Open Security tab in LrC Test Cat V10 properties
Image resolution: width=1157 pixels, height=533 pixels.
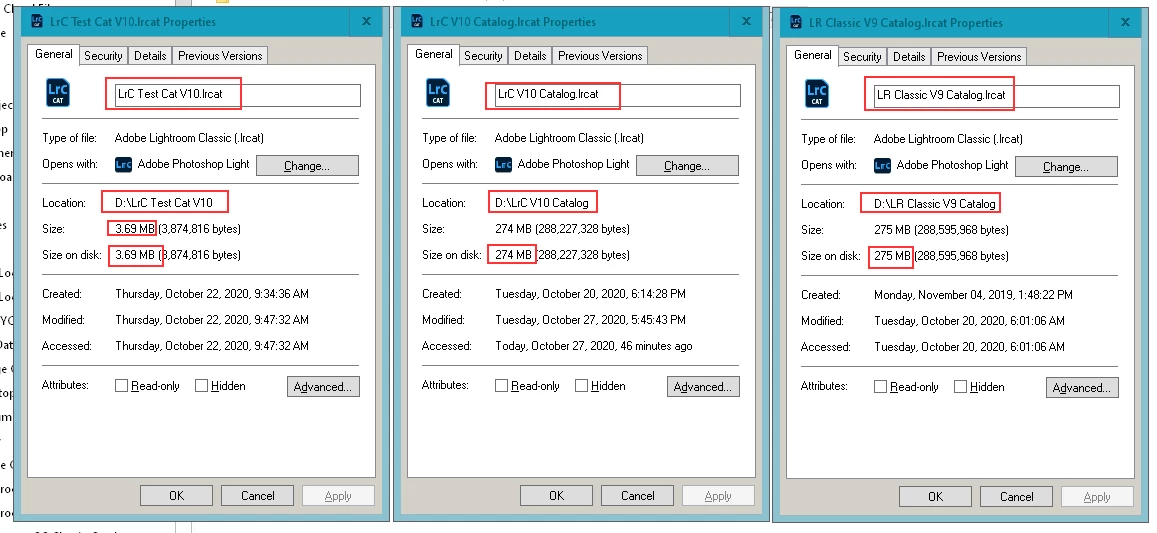point(103,56)
